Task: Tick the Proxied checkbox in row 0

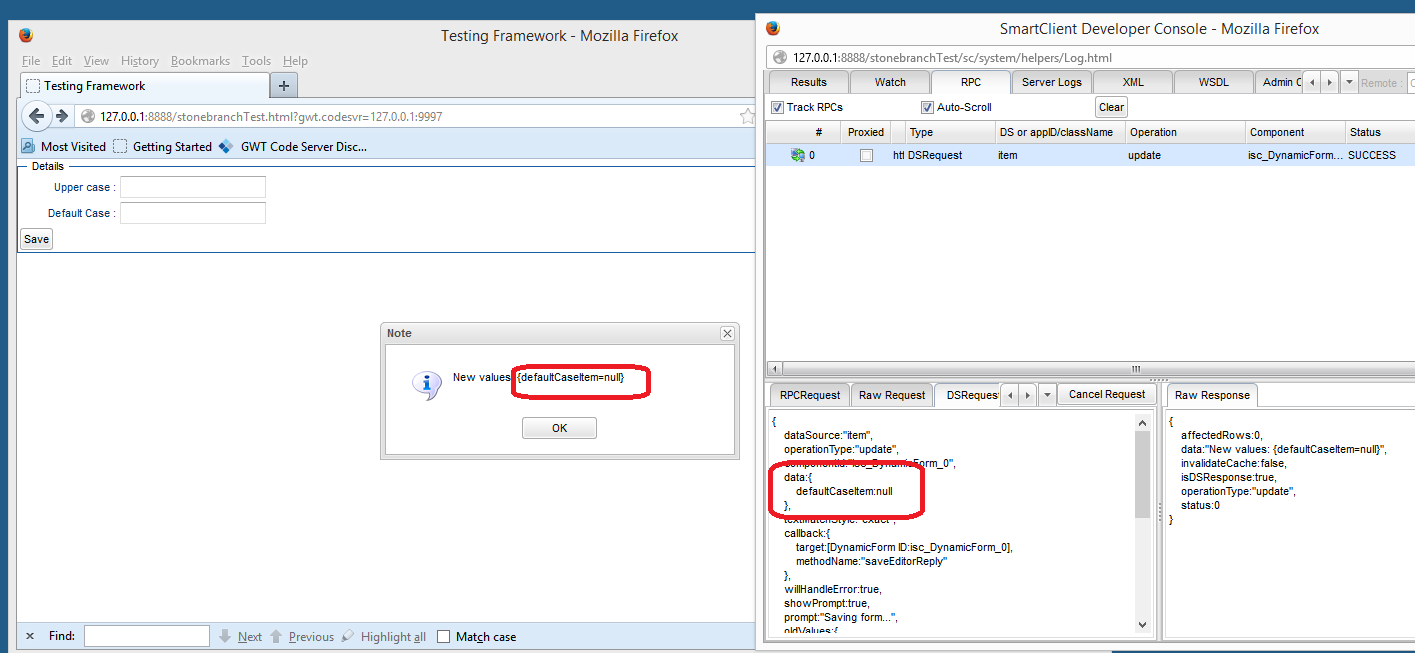Action: (866, 155)
